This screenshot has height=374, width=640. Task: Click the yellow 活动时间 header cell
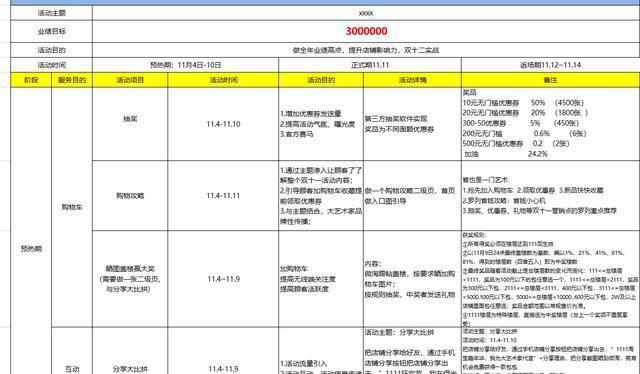click(x=223, y=80)
